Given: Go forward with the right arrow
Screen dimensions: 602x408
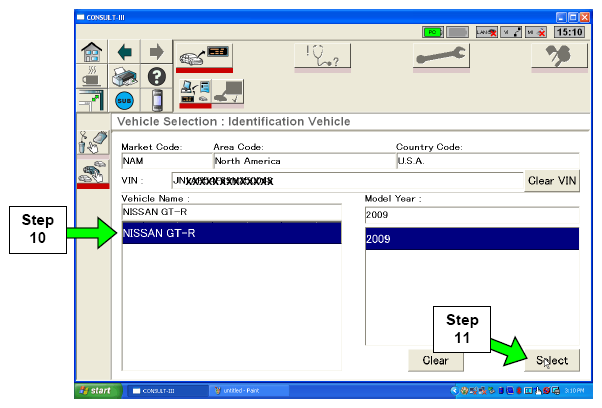Looking at the screenshot, I should click(157, 50).
